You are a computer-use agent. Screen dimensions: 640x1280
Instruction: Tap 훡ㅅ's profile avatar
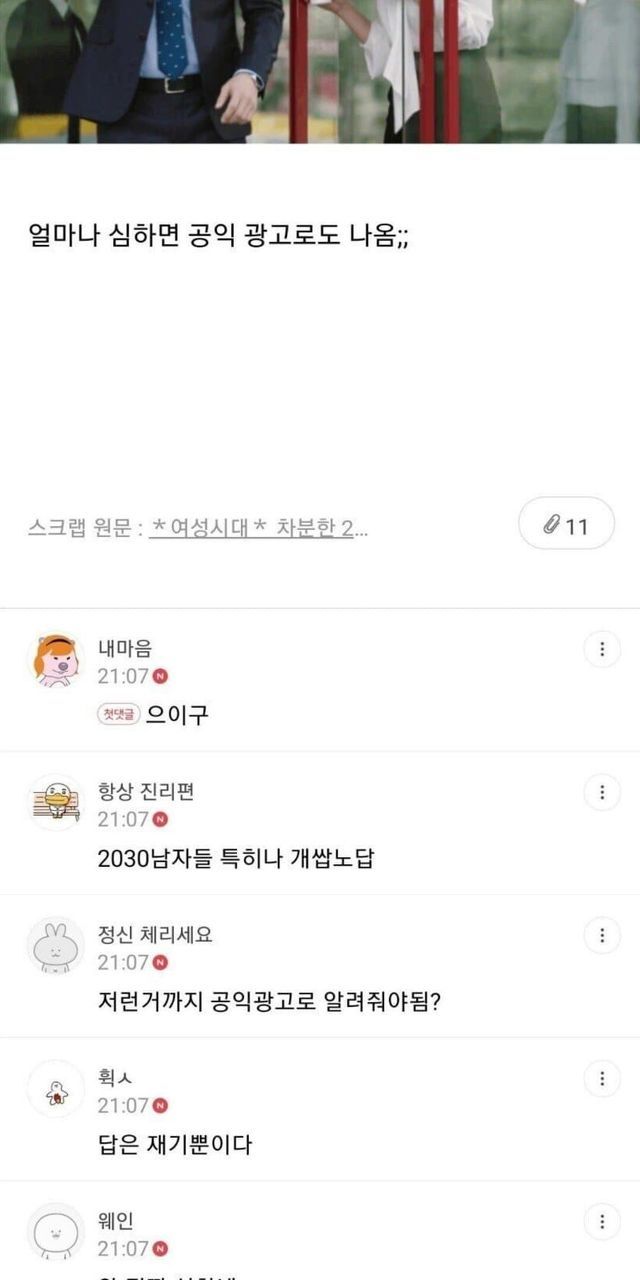(56, 1088)
